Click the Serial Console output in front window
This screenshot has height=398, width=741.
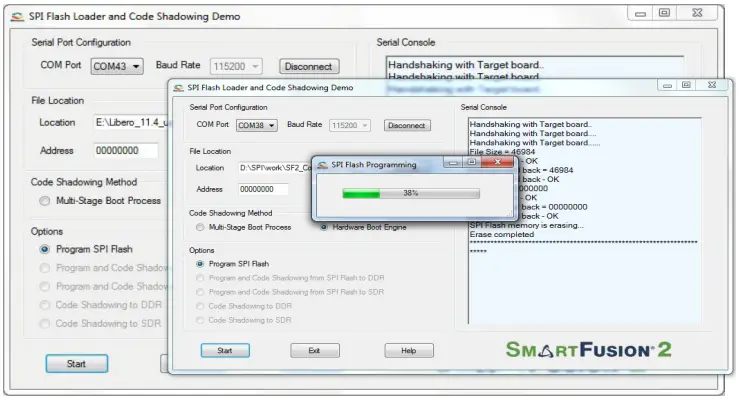click(585, 221)
